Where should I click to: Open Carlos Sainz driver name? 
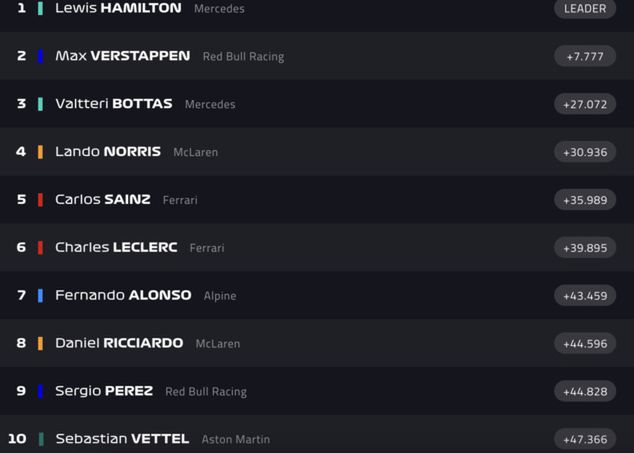(x=102, y=200)
